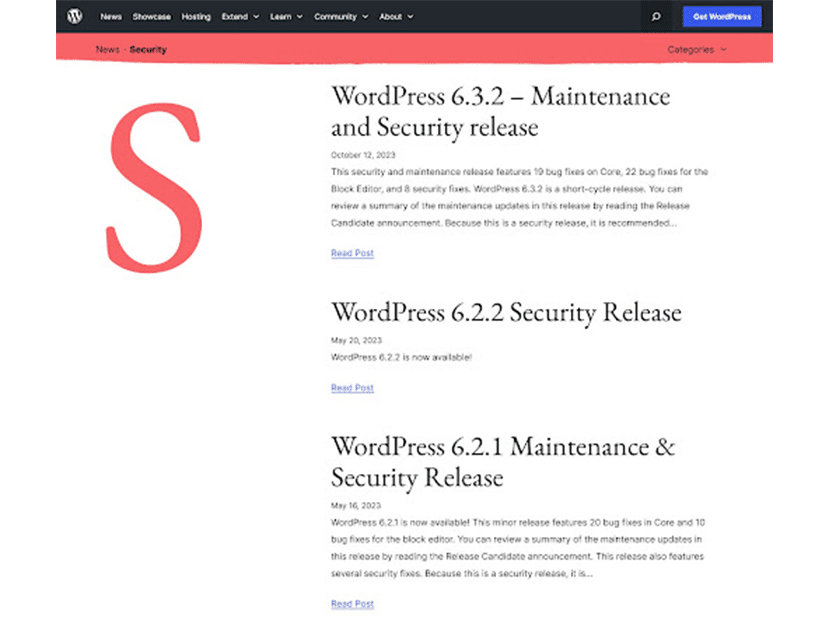The height and width of the screenshot is (627, 817).
Task: Open the Categories dropdown
Action: coord(696,49)
